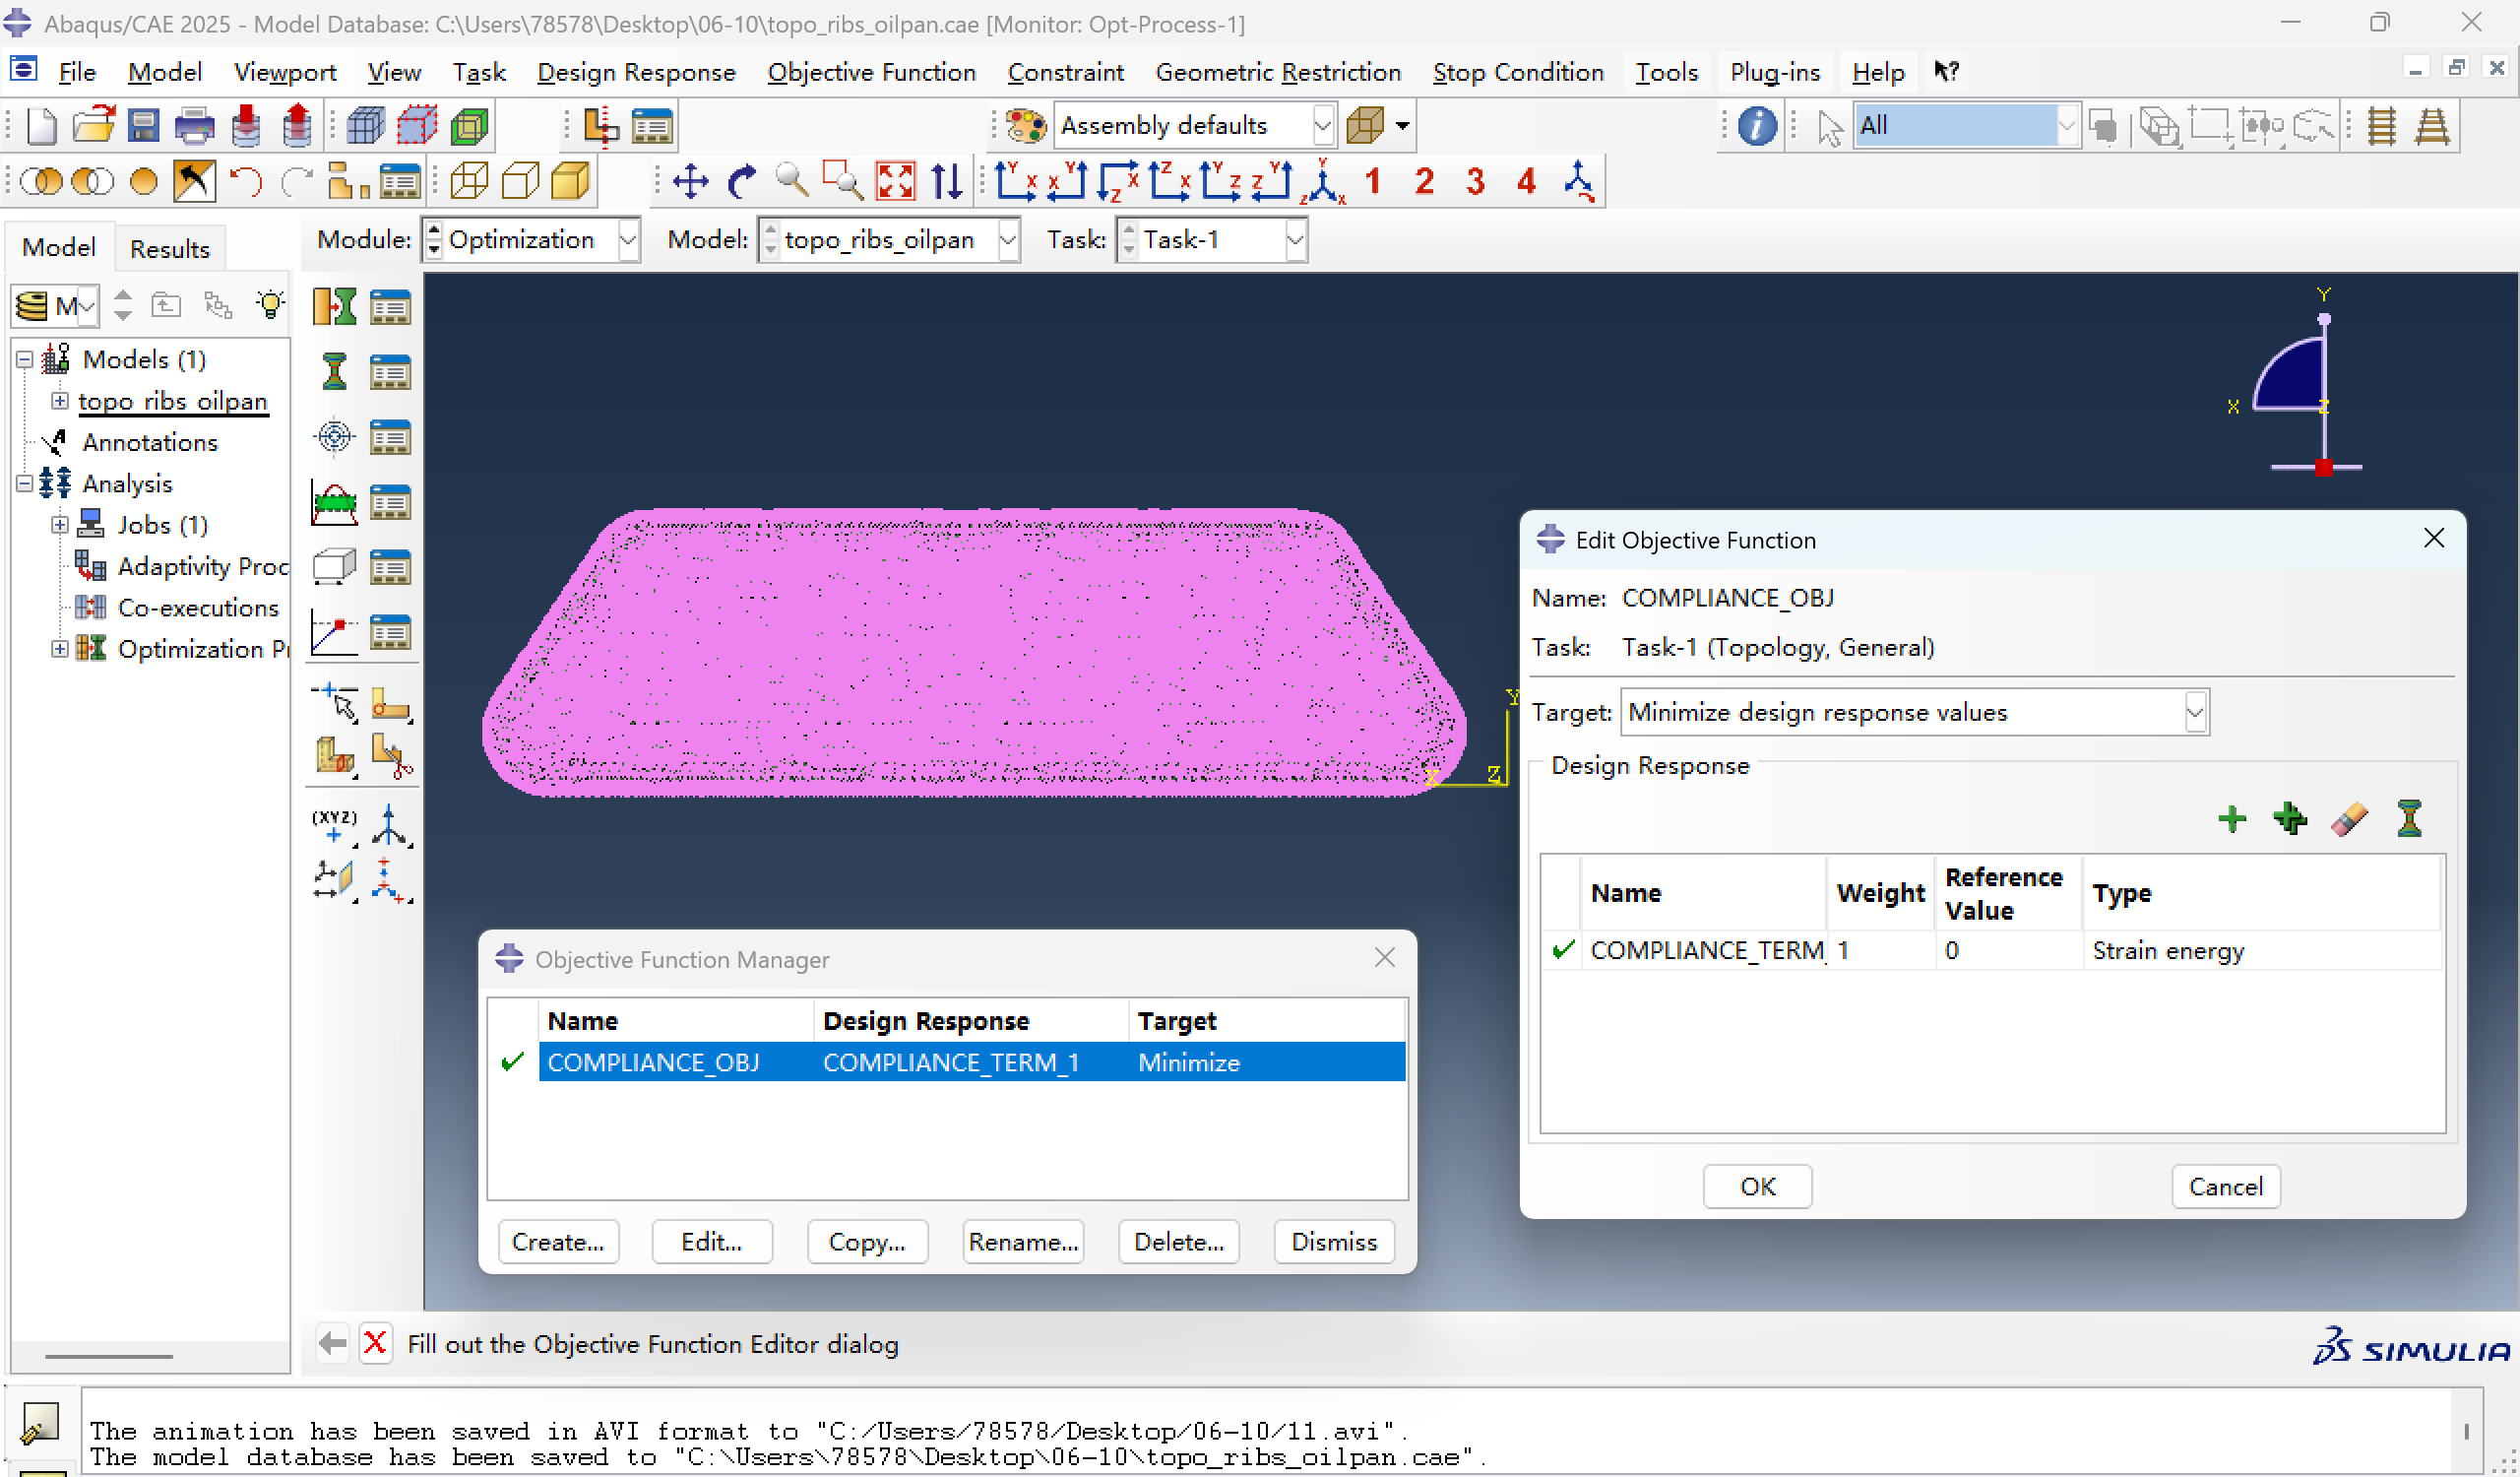Click the model tree horizontal scrollbar
This screenshot has width=2520, height=1477.
(x=108, y=1356)
